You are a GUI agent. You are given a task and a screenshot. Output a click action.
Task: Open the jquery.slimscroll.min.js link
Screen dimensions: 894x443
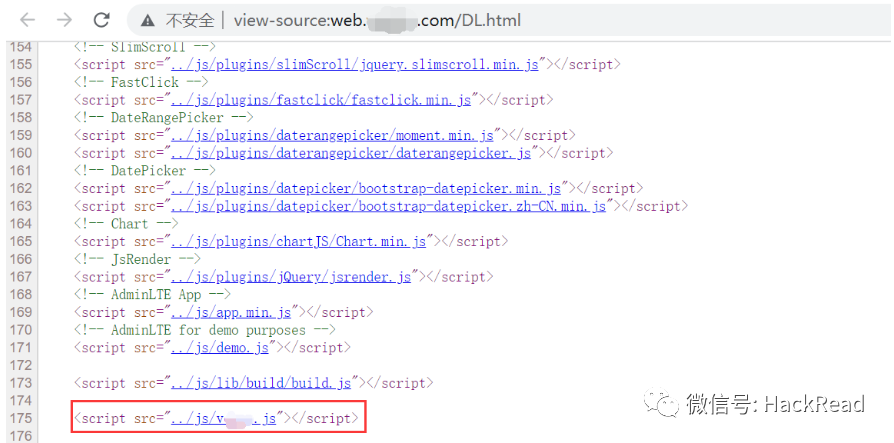[x=355, y=64]
